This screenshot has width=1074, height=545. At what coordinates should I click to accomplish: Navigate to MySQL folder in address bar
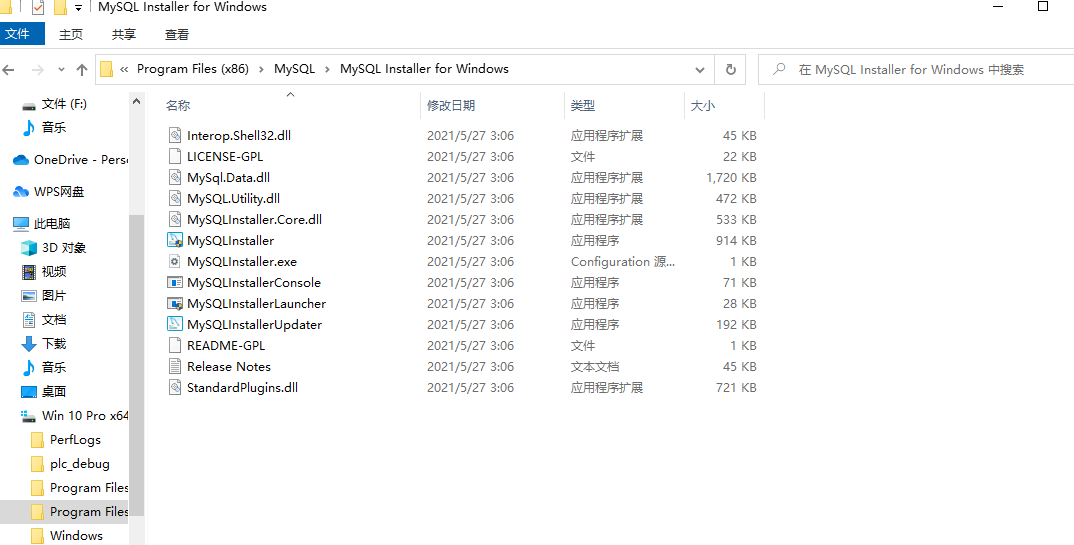295,69
